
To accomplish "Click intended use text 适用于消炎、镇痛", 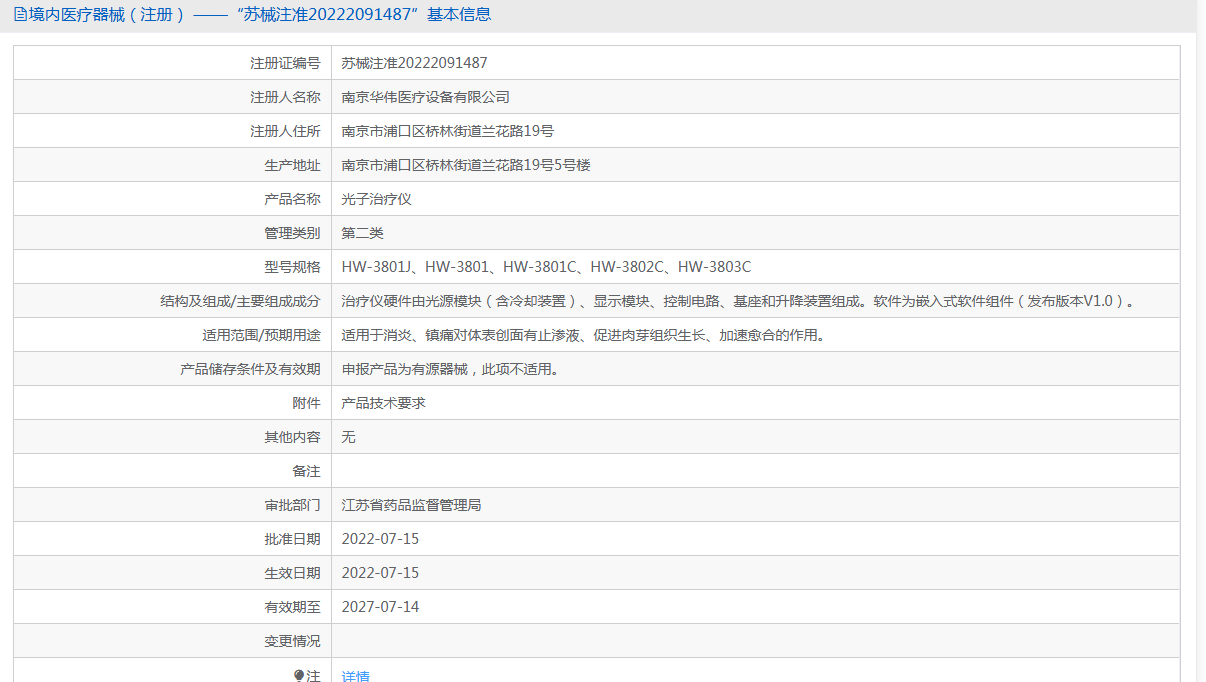I will 584,335.
